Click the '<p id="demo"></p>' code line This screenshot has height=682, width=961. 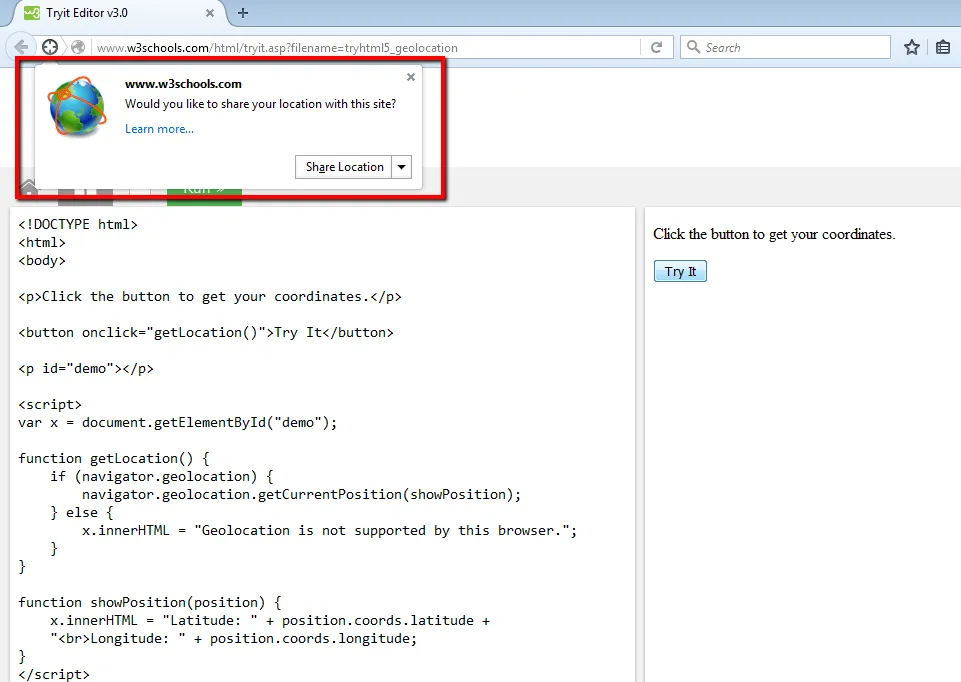[x=86, y=369]
